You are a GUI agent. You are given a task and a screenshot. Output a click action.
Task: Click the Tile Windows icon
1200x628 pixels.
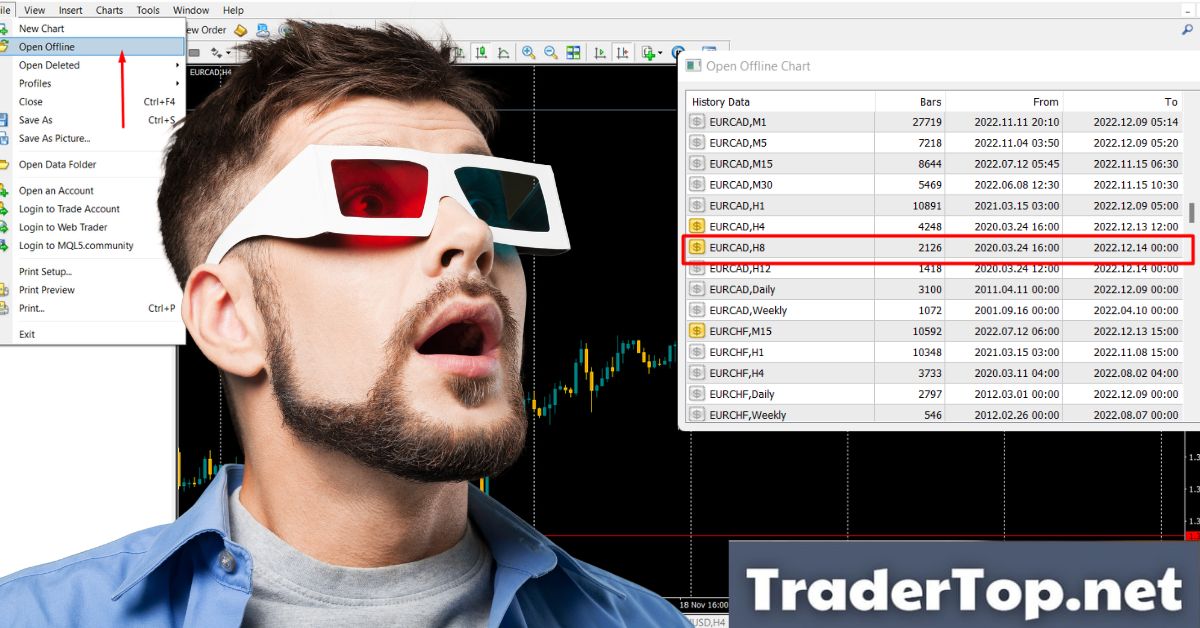pos(572,52)
